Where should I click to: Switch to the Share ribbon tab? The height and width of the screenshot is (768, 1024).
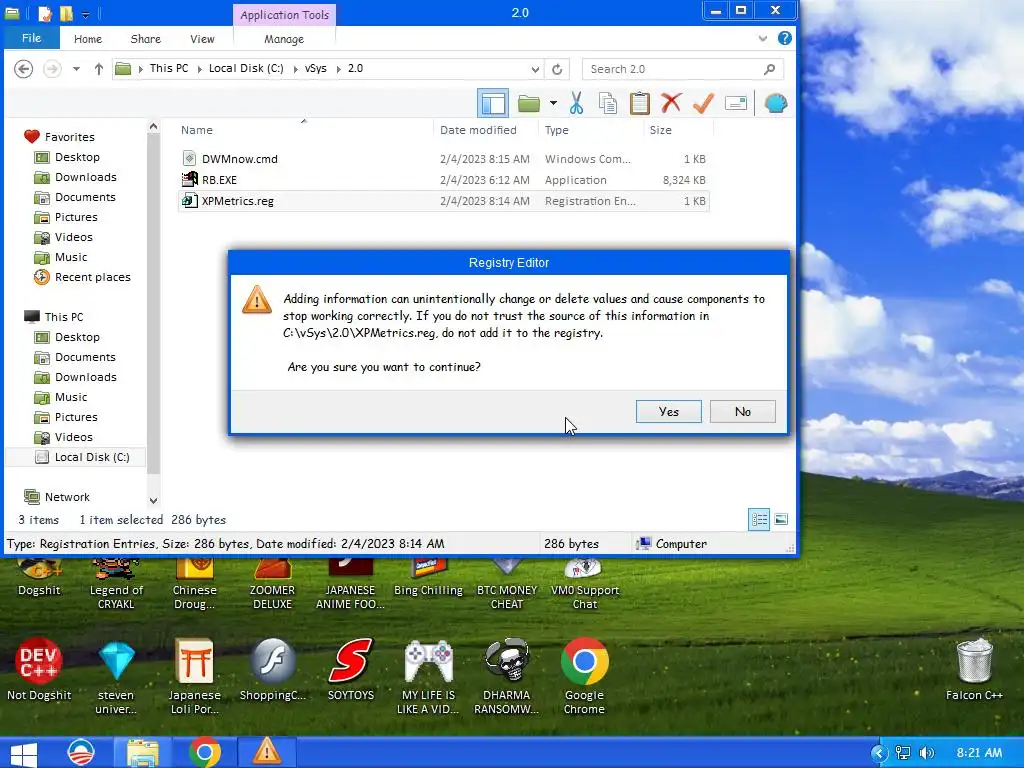click(x=146, y=39)
